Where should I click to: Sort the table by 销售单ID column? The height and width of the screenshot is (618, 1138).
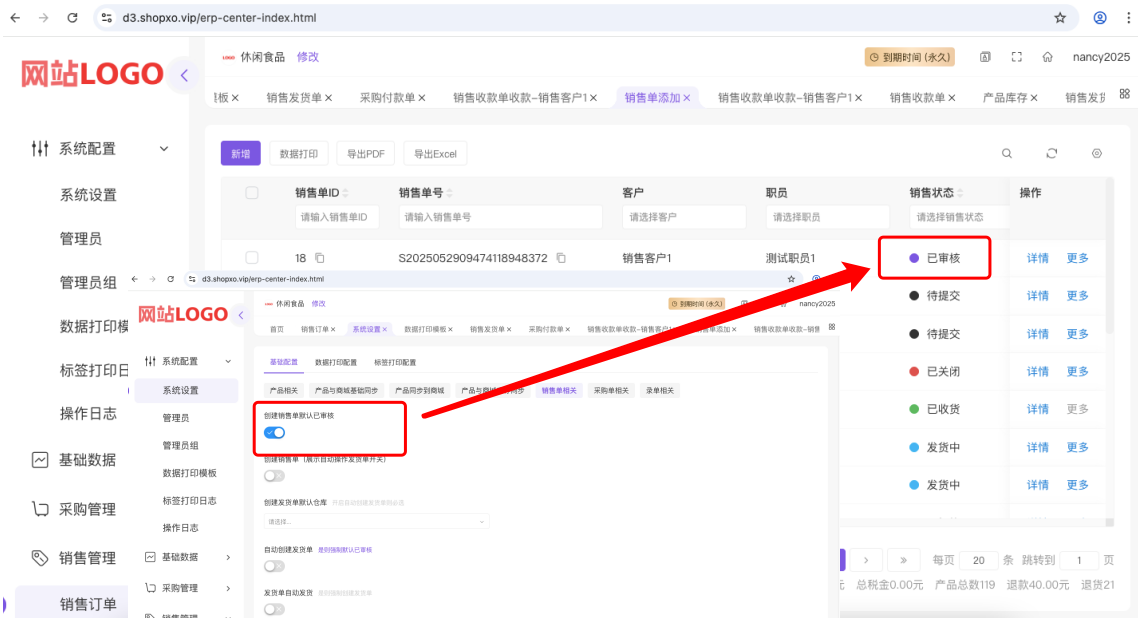click(x=345, y=193)
